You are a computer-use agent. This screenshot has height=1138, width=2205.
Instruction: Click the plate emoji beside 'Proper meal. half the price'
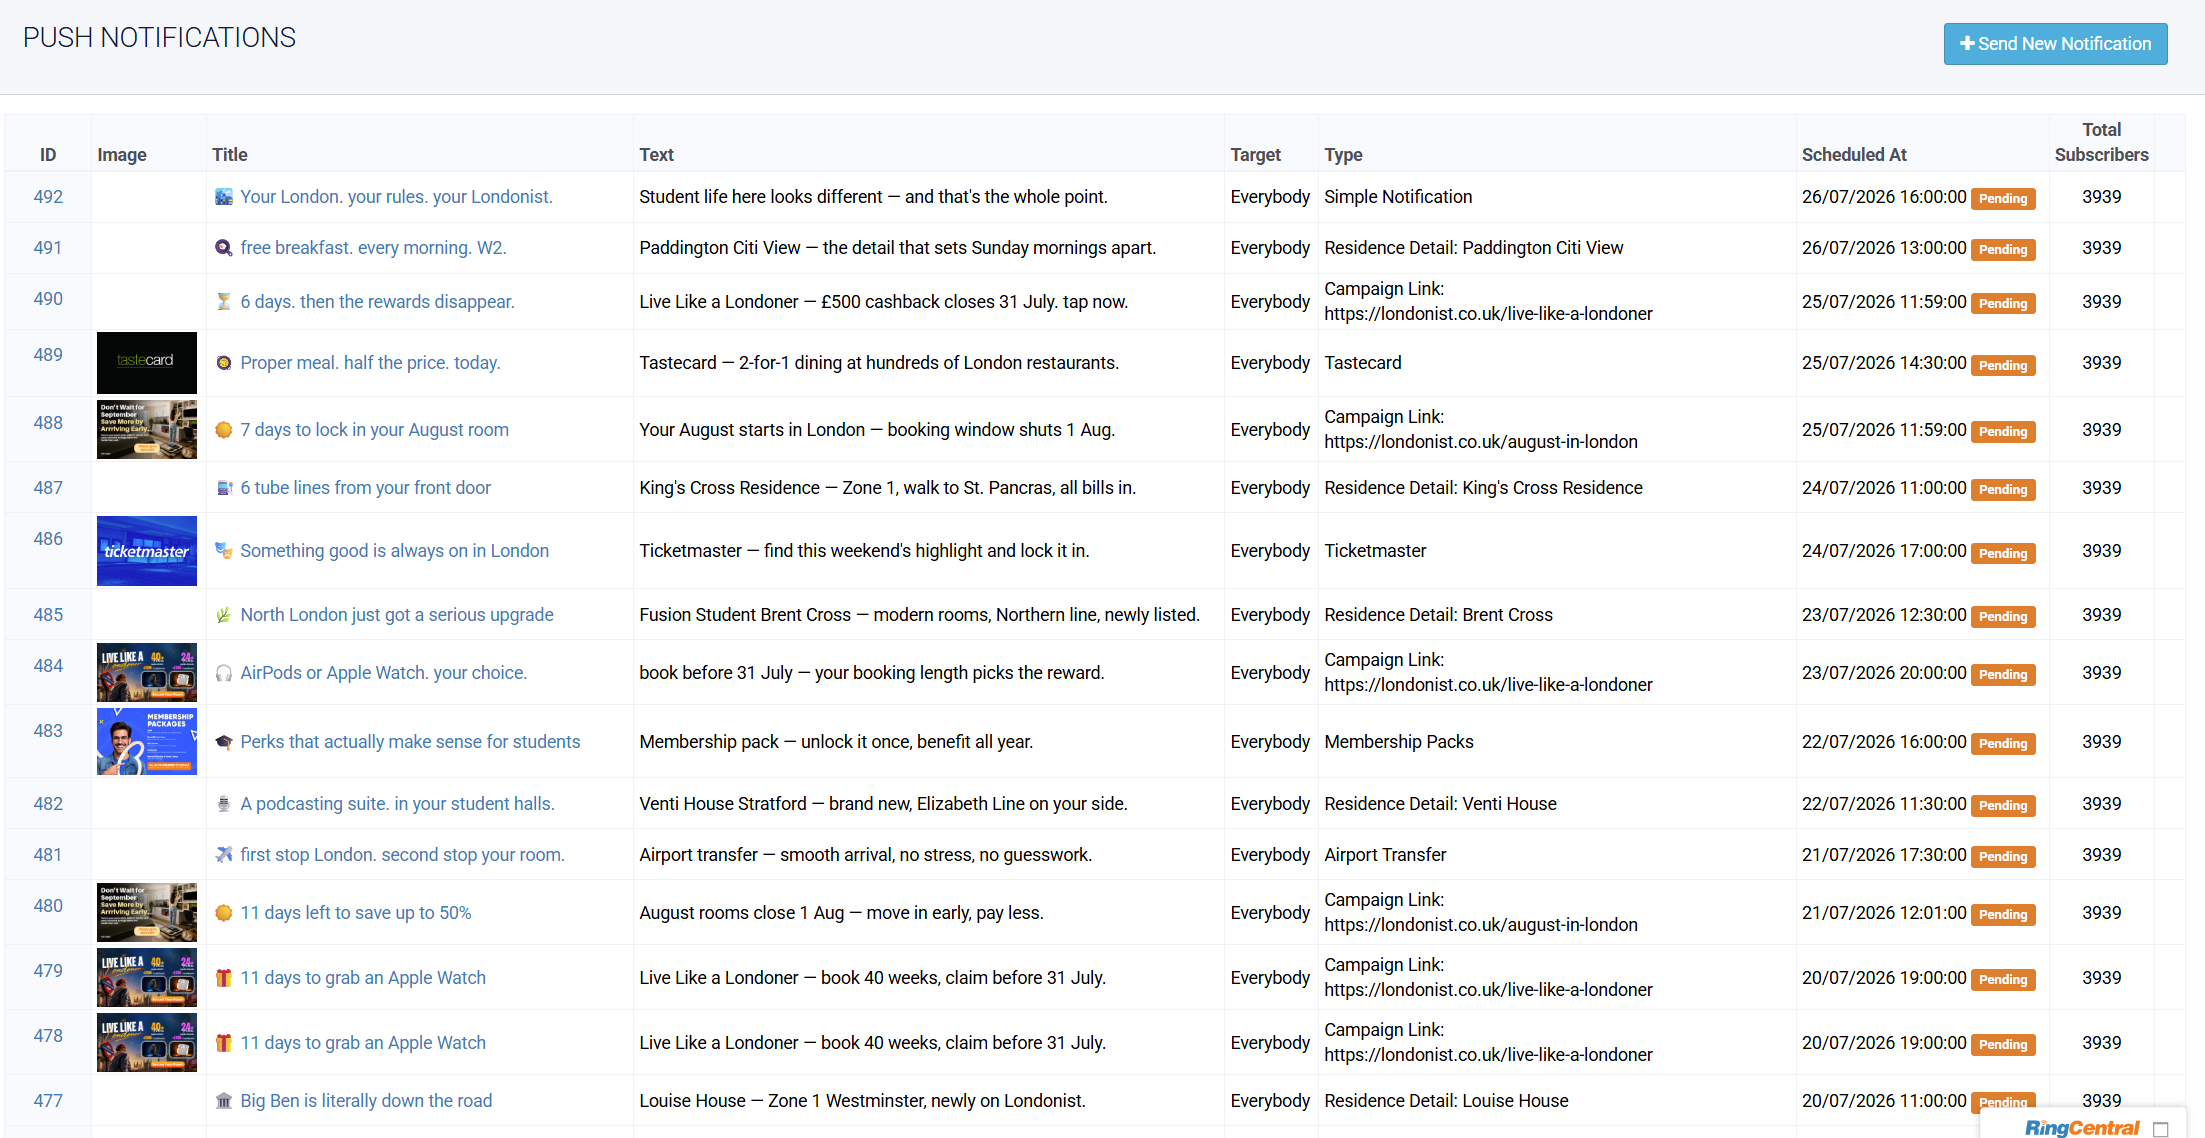[224, 363]
